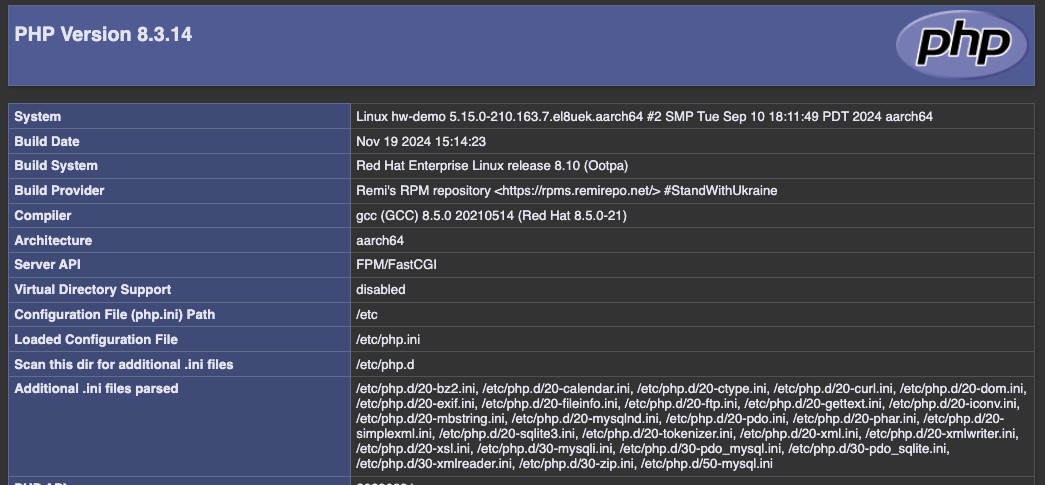Viewport: 1045px width, 485px height.
Task: Click the 20-tokenizer.ini file path
Action: [x=658, y=434]
